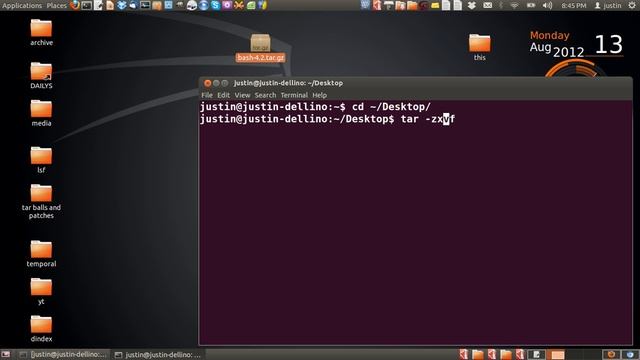Image resolution: width=640 pixels, height=360 pixels.
Task: Select the folder named this
Action: coord(480,47)
